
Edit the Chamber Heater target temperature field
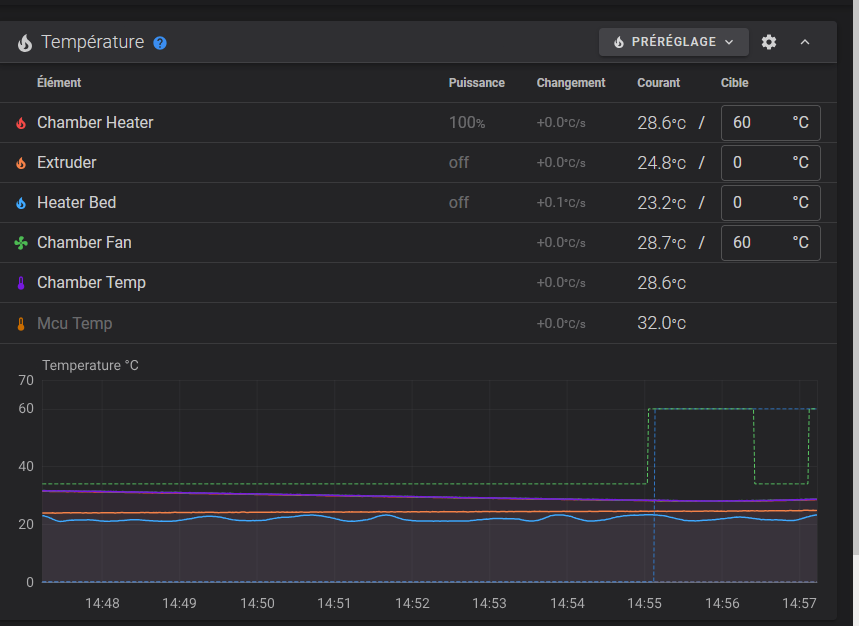coord(770,123)
